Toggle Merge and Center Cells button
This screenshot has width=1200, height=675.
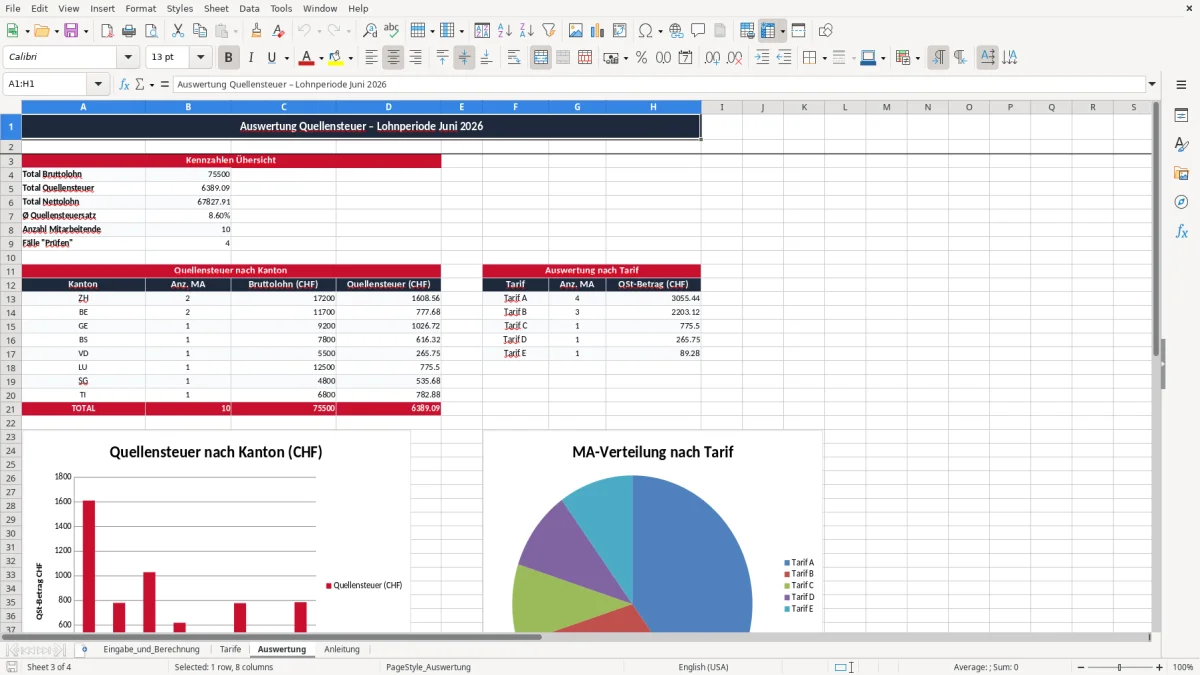pyautogui.click(x=541, y=58)
